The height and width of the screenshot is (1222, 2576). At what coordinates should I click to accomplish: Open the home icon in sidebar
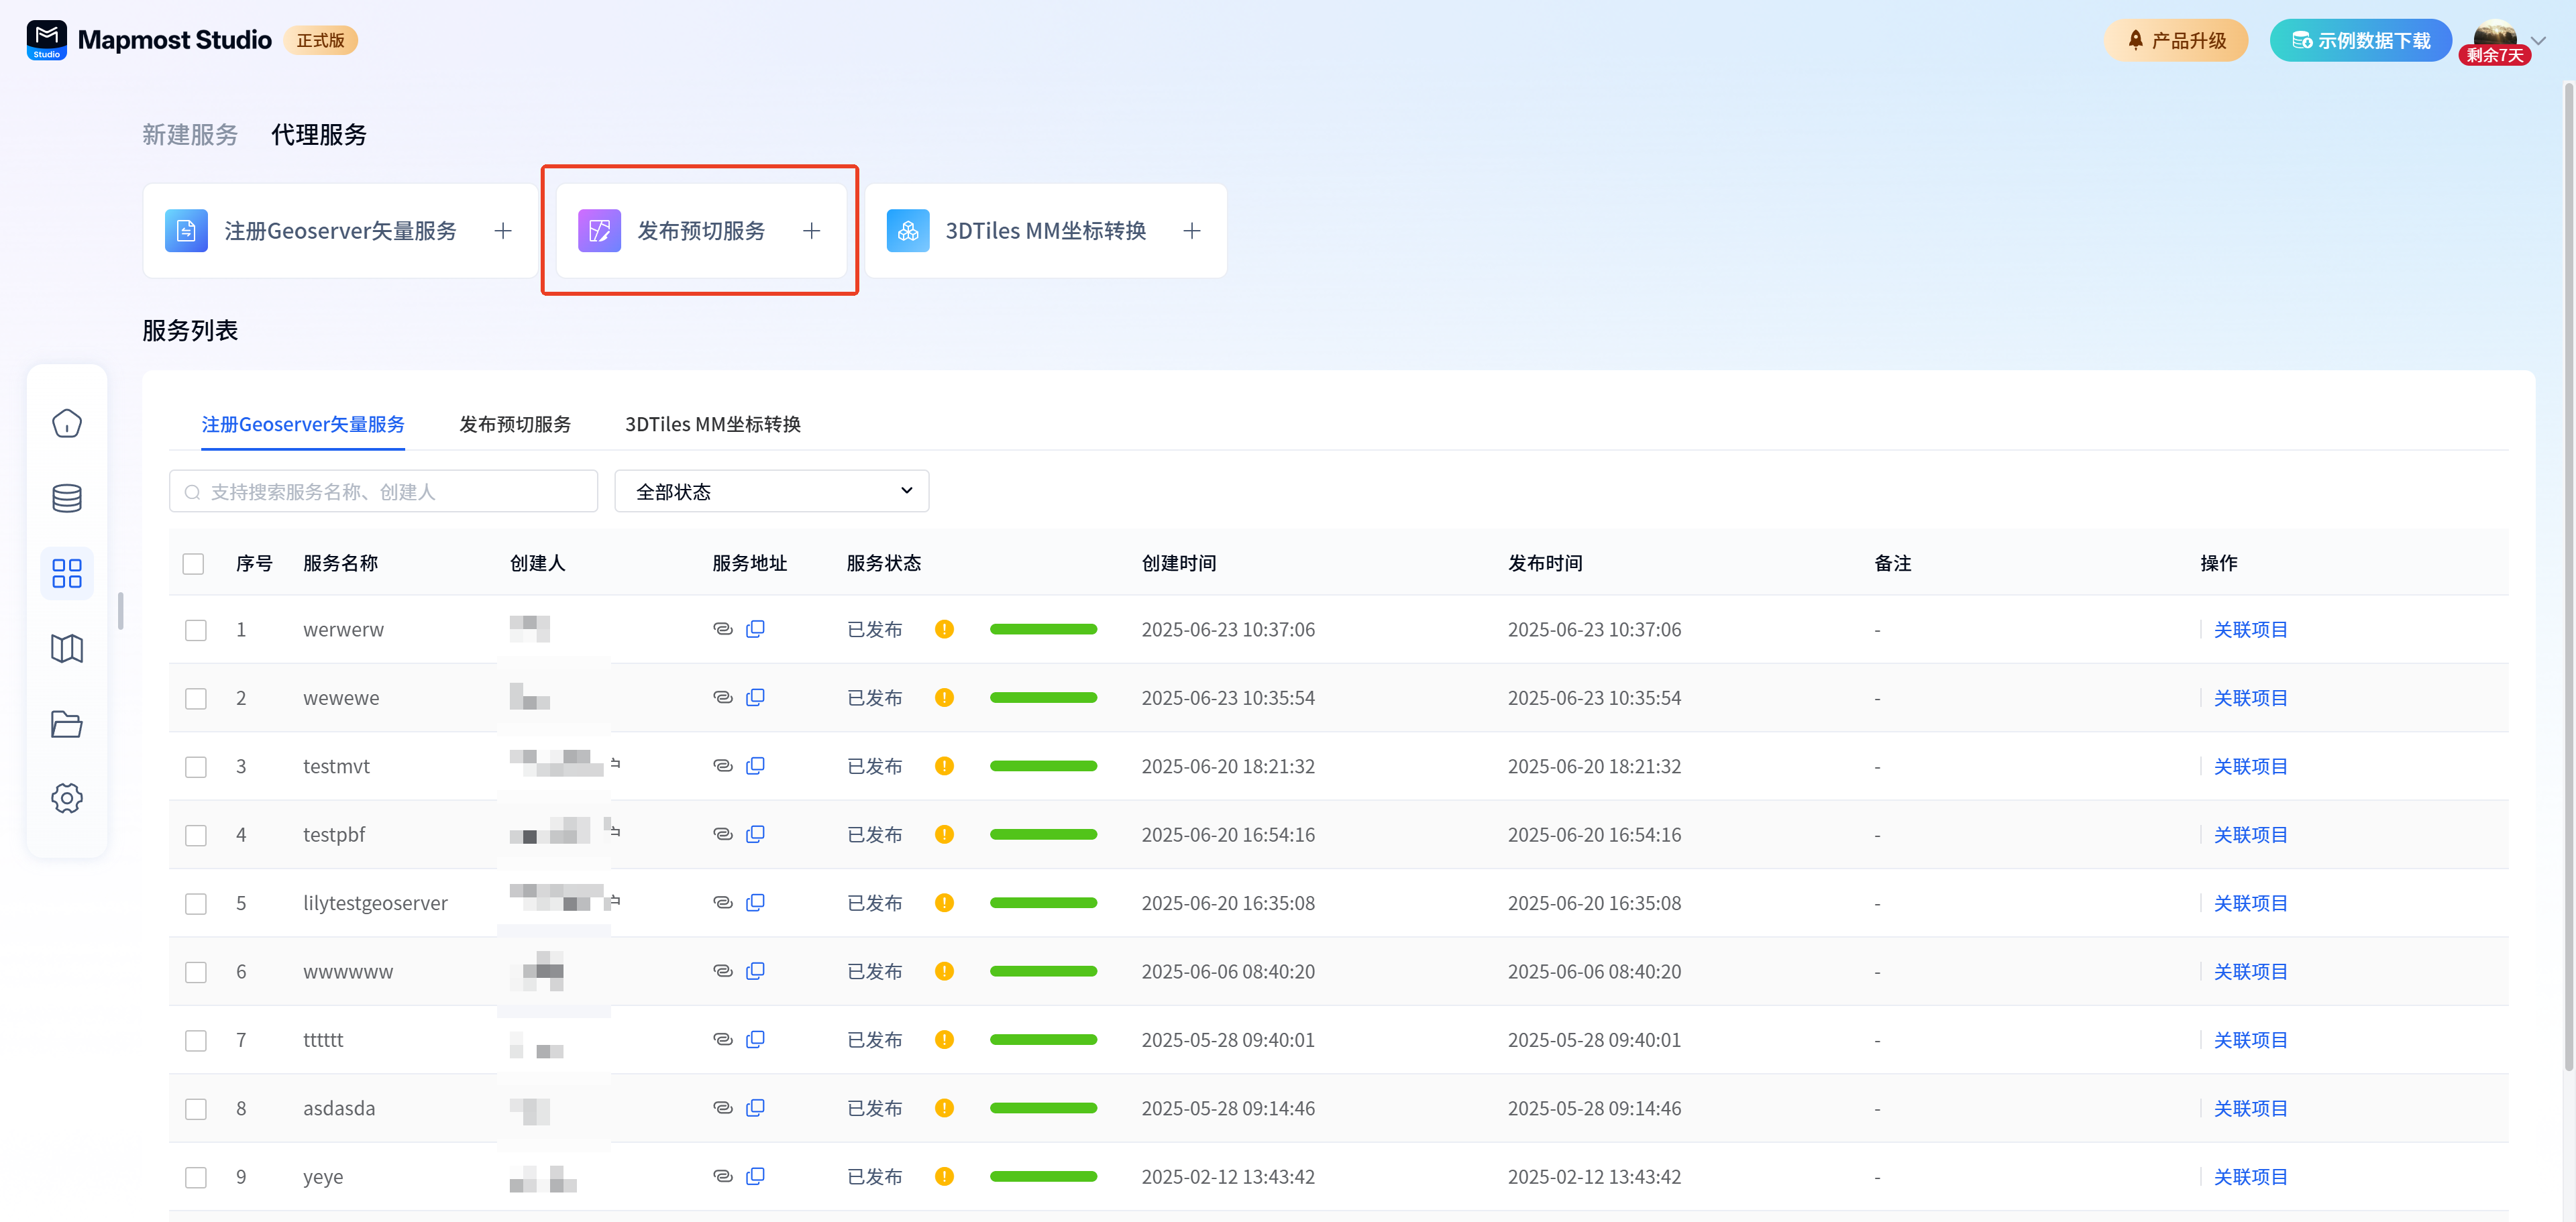pyautogui.click(x=67, y=423)
